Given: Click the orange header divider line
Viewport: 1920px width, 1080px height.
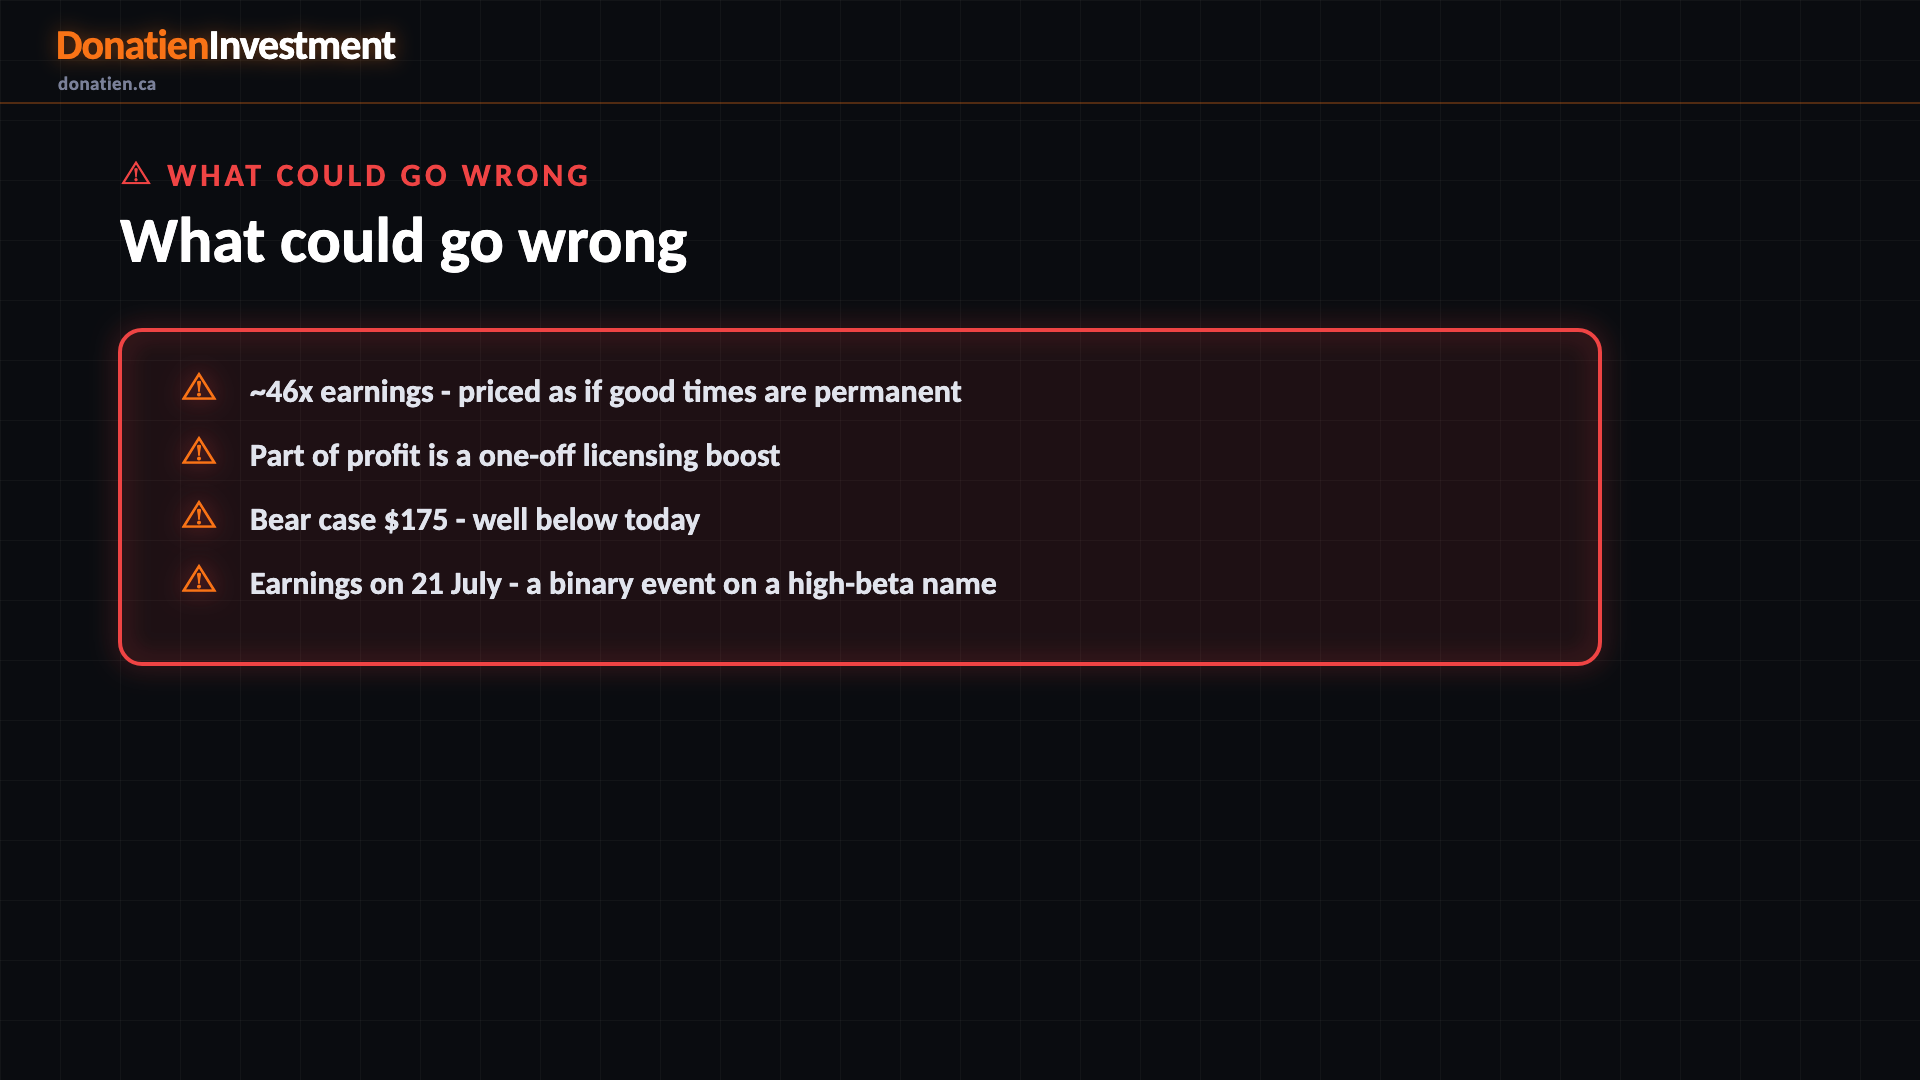Looking at the screenshot, I should [x=960, y=102].
